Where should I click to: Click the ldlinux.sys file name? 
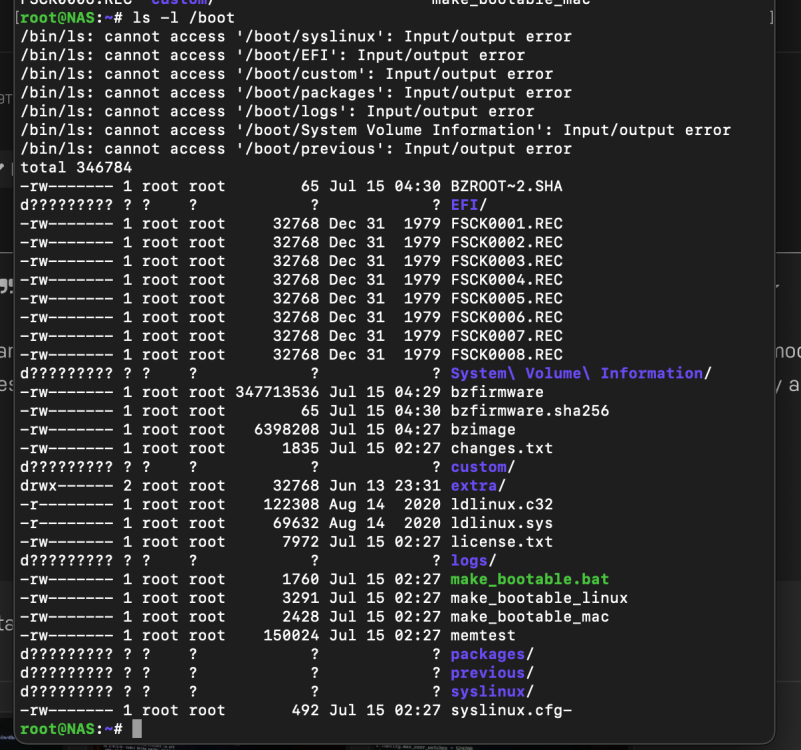(x=502, y=523)
